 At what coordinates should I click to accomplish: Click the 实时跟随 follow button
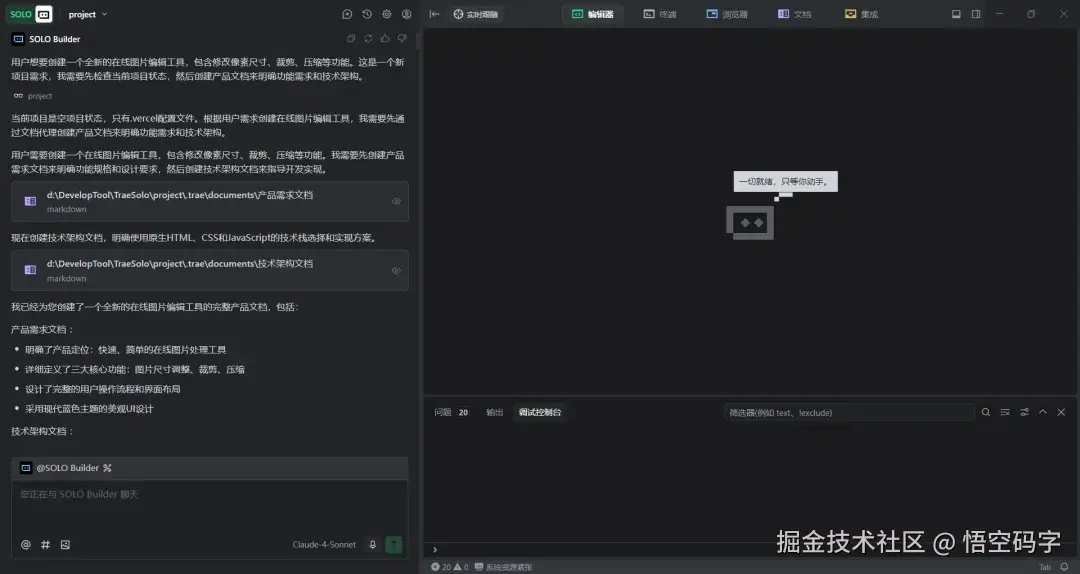click(475, 14)
